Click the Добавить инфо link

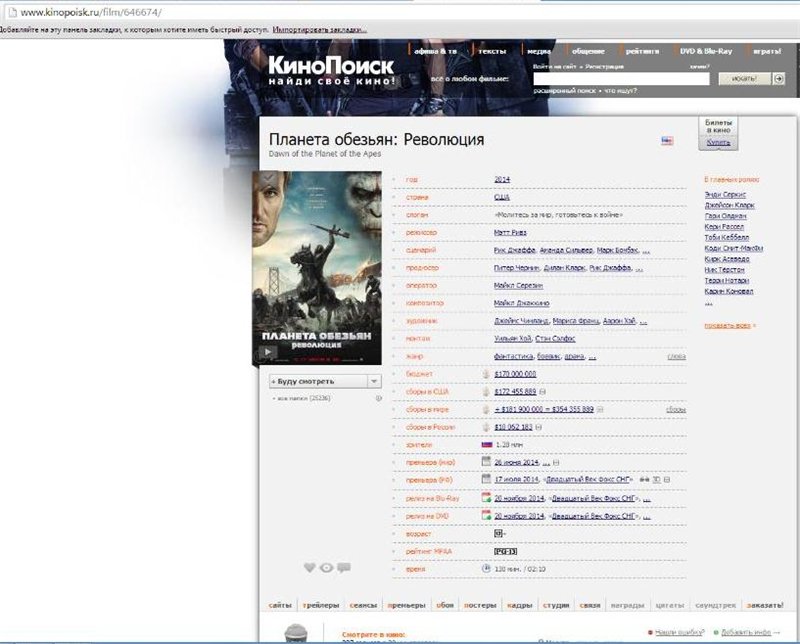tap(745, 632)
